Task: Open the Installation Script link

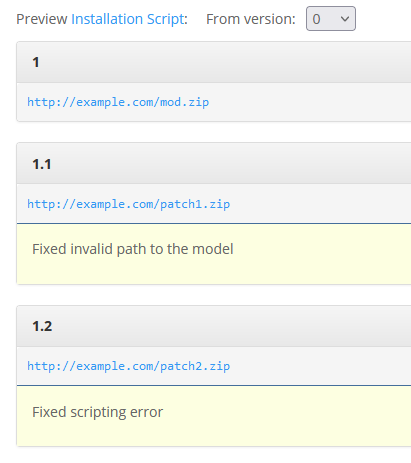Action: [128, 19]
